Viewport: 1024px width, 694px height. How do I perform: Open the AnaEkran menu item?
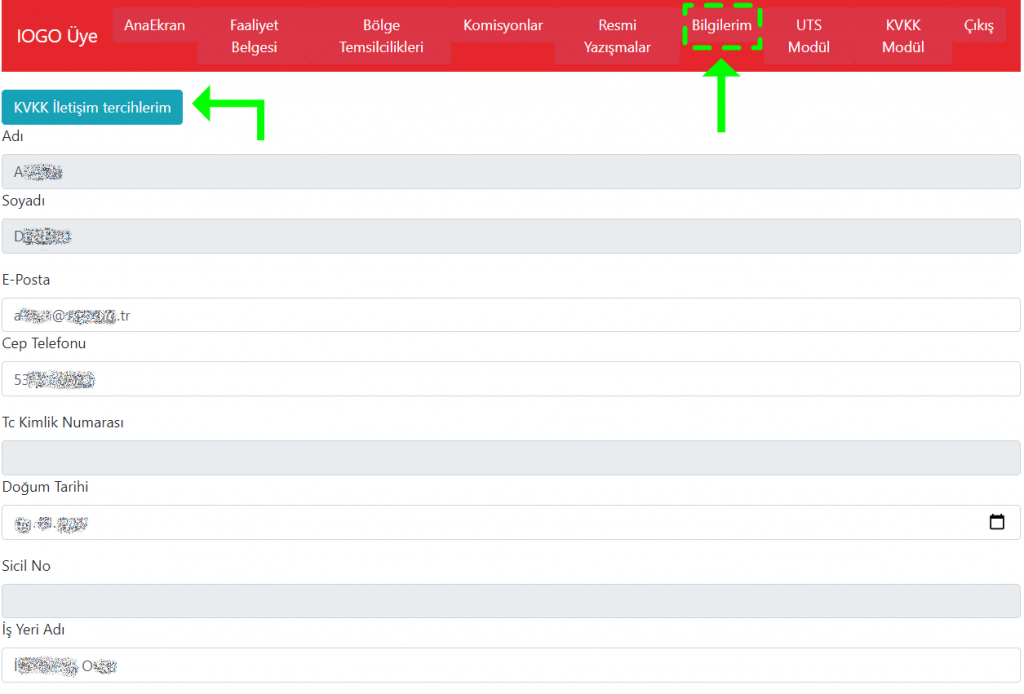155,25
